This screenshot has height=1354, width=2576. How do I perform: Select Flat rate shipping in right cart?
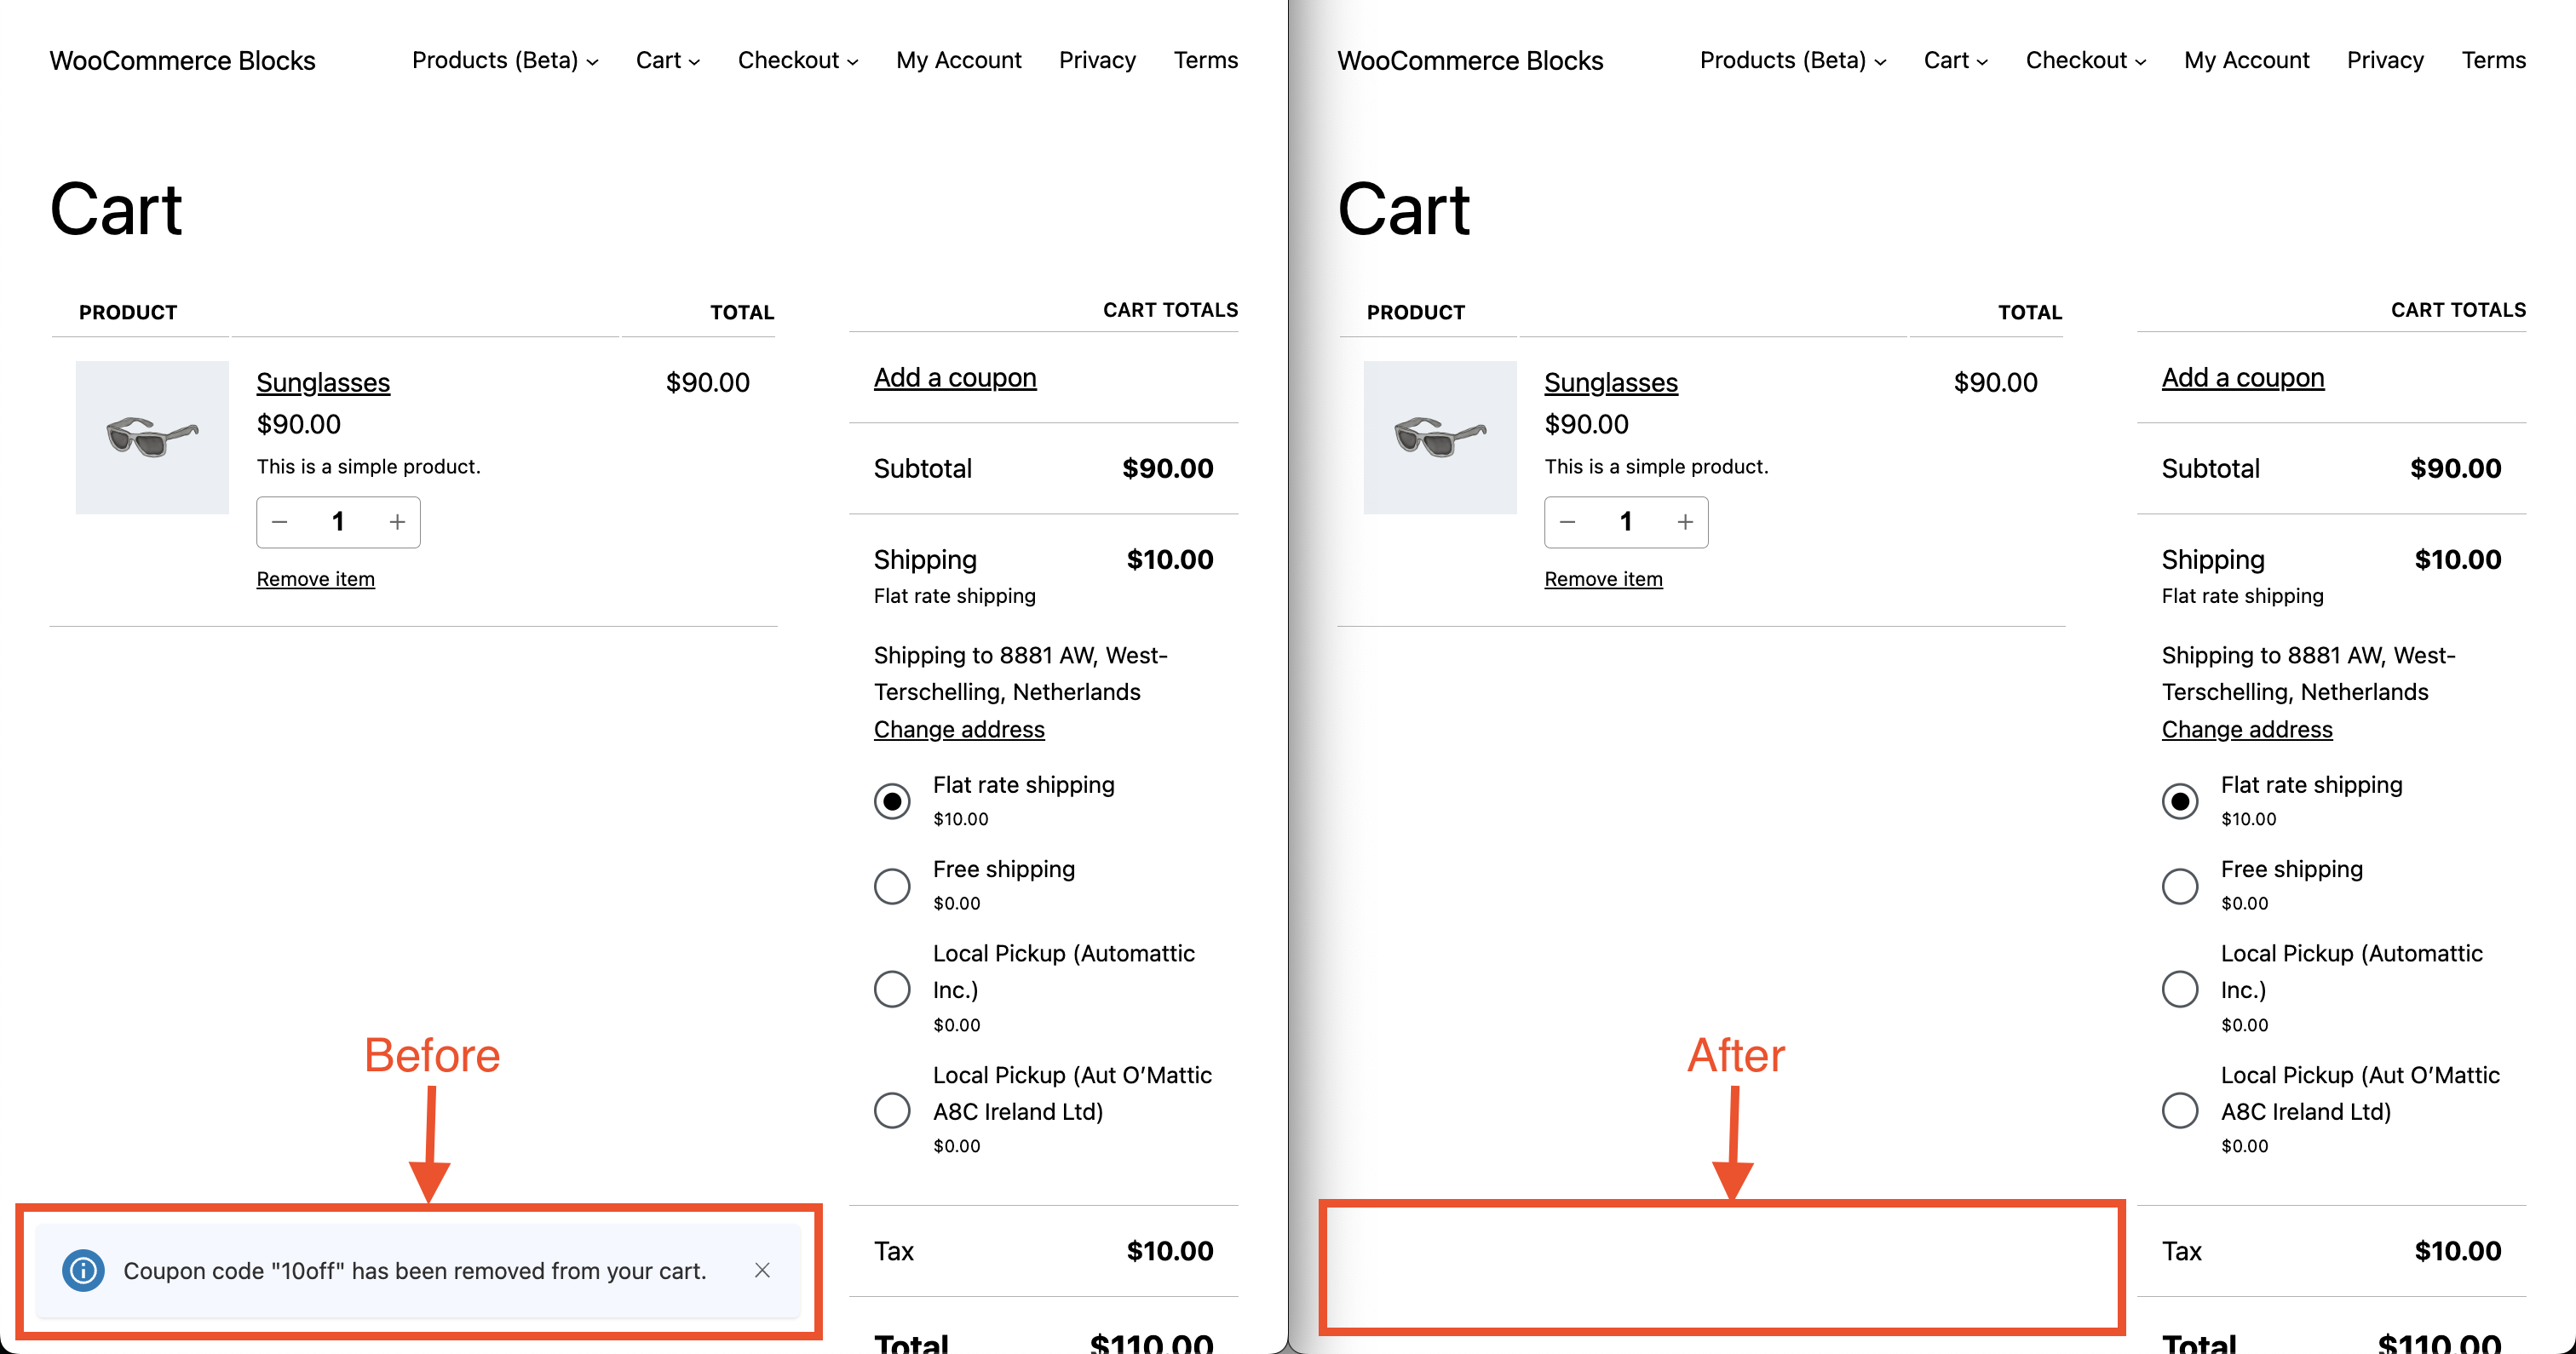(2180, 801)
